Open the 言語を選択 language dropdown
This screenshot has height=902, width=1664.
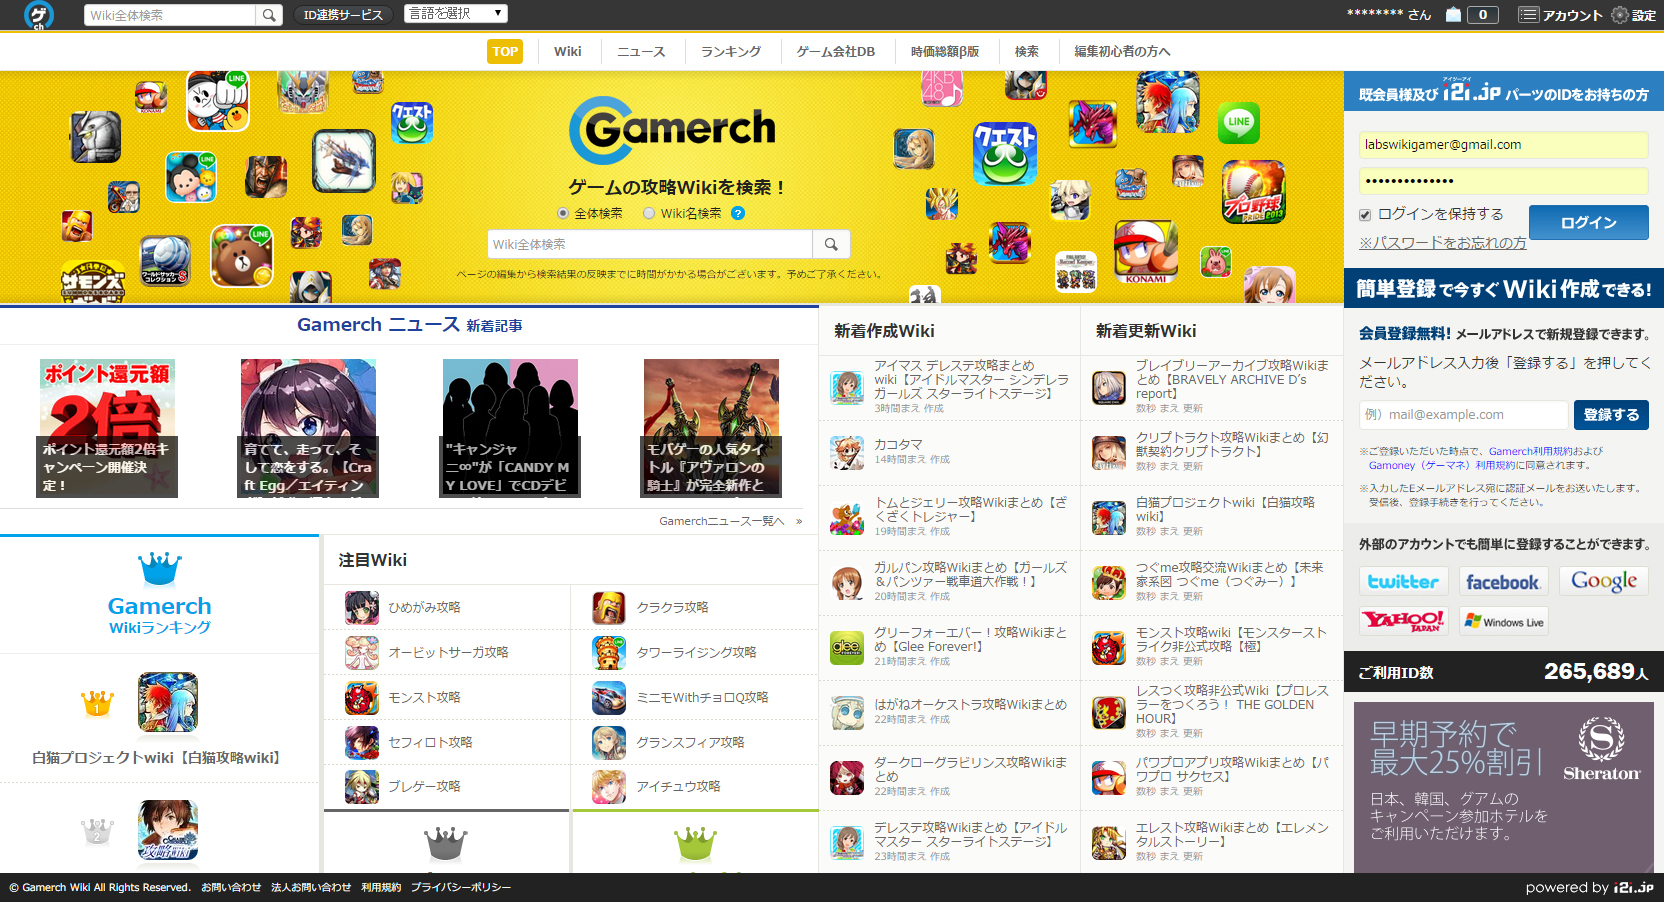(x=456, y=14)
